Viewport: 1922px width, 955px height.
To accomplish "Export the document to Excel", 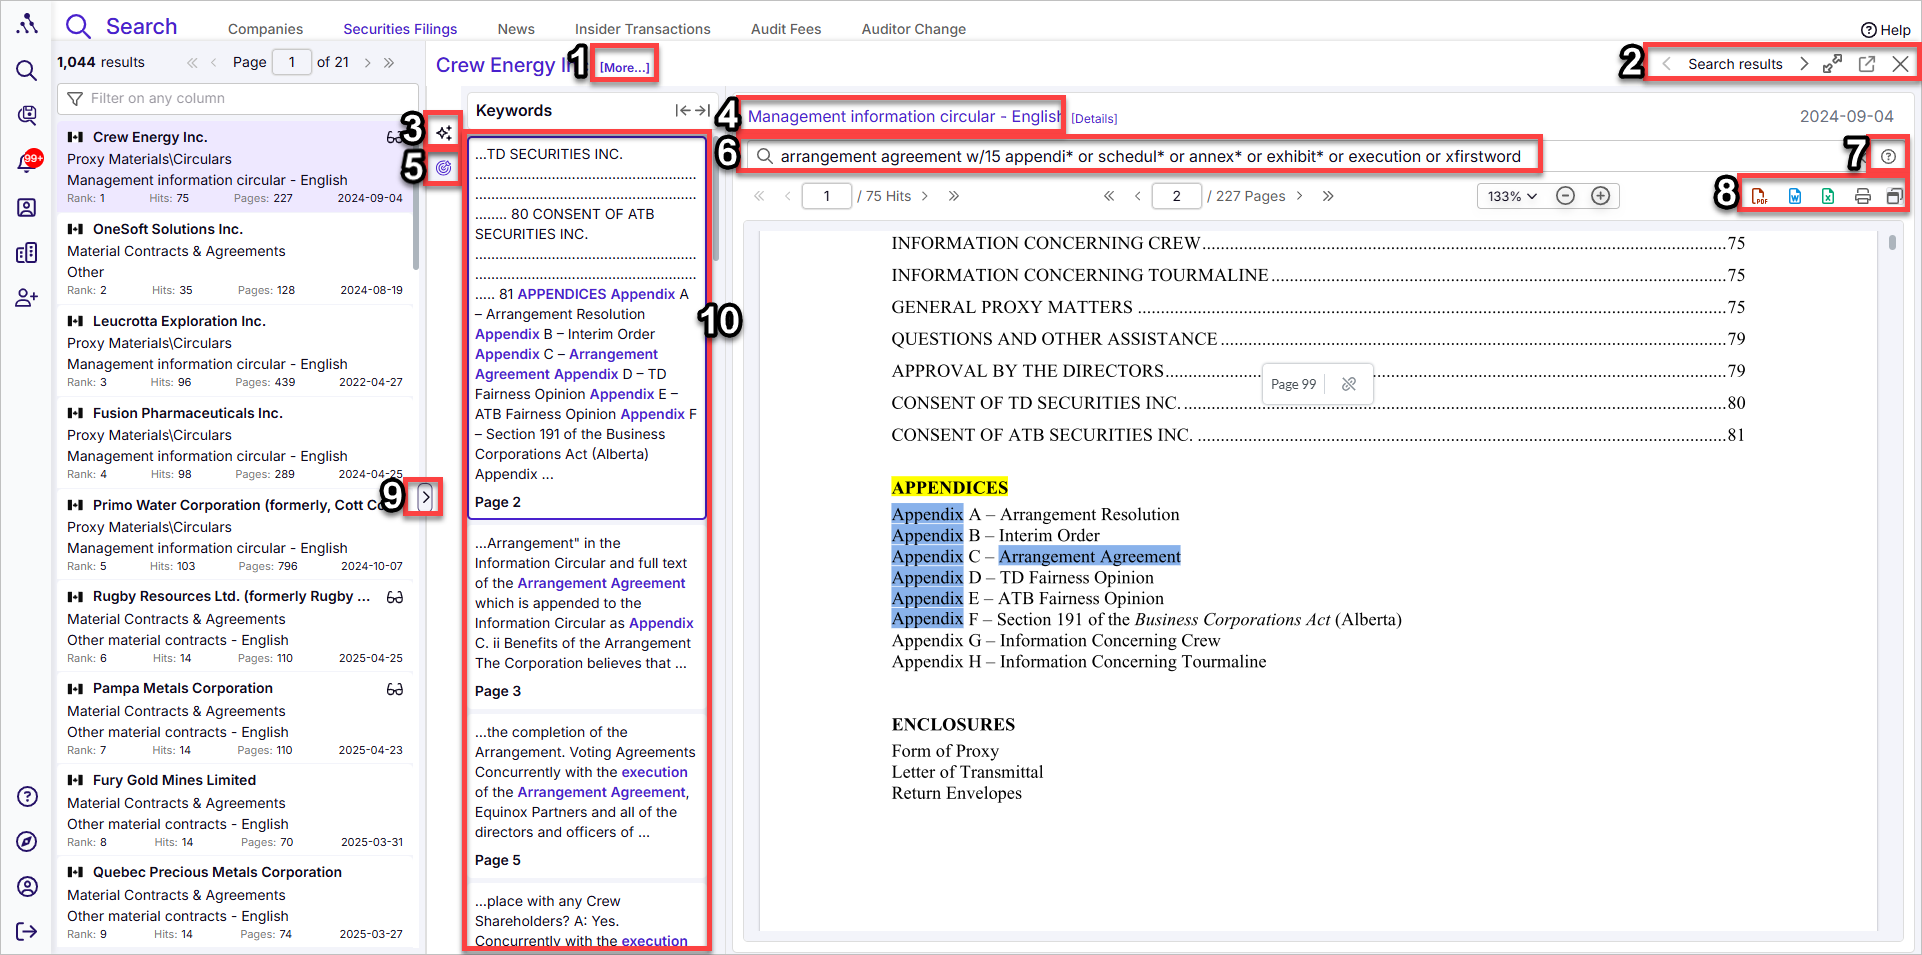I will (x=1828, y=196).
